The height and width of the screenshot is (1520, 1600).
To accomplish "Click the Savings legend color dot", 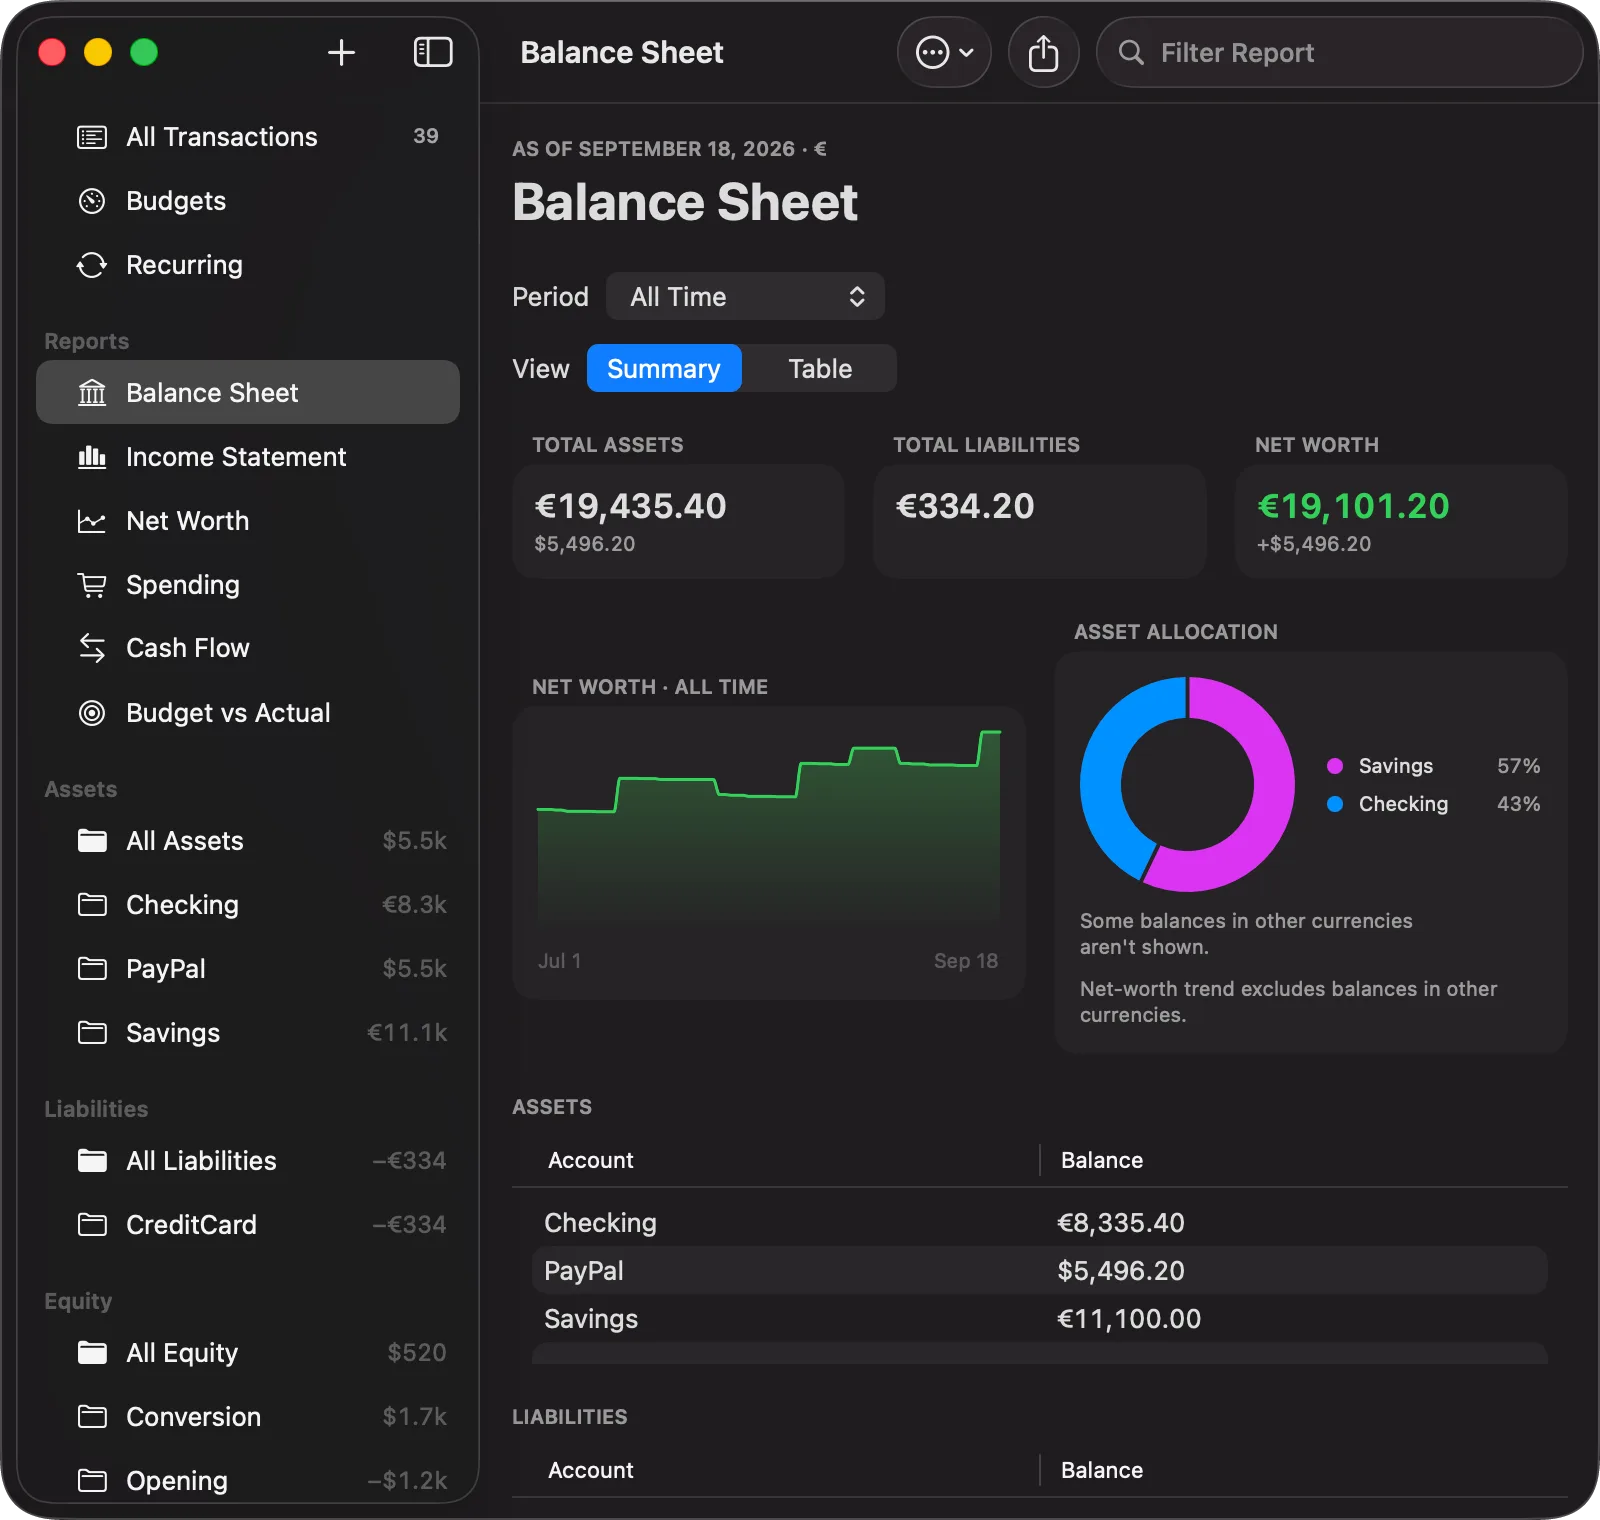I will coord(1335,766).
